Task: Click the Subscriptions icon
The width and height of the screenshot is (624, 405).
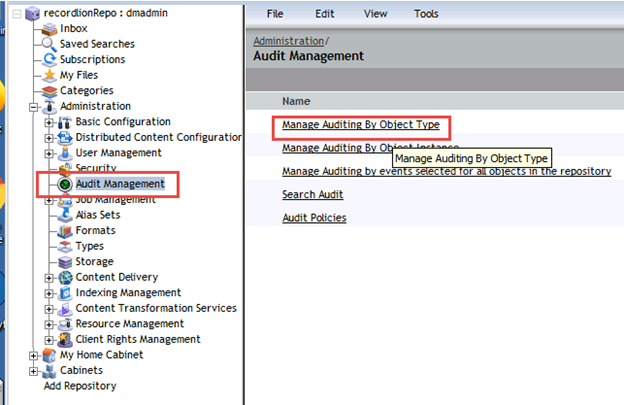Action: pos(51,60)
